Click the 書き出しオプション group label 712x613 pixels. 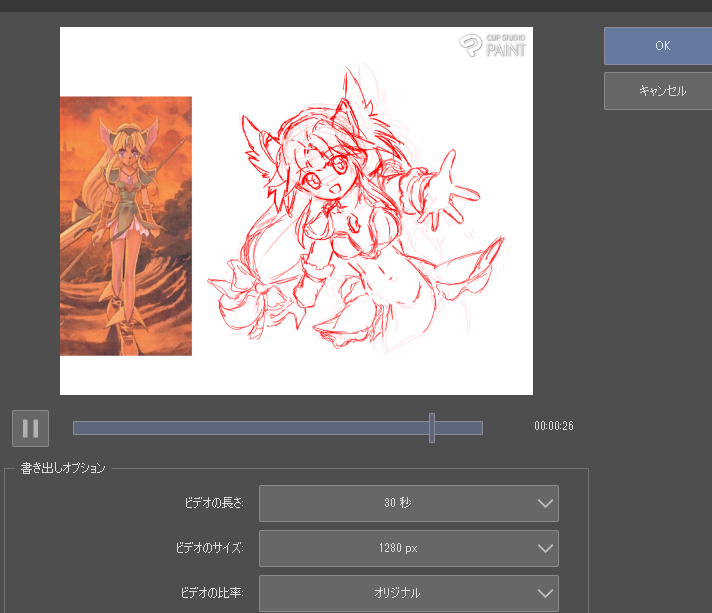click(63, 468)
